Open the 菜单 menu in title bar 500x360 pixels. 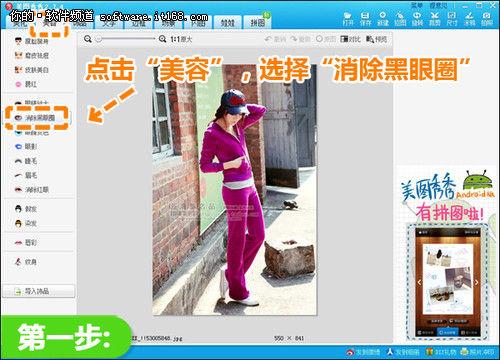tap(416, 5)
